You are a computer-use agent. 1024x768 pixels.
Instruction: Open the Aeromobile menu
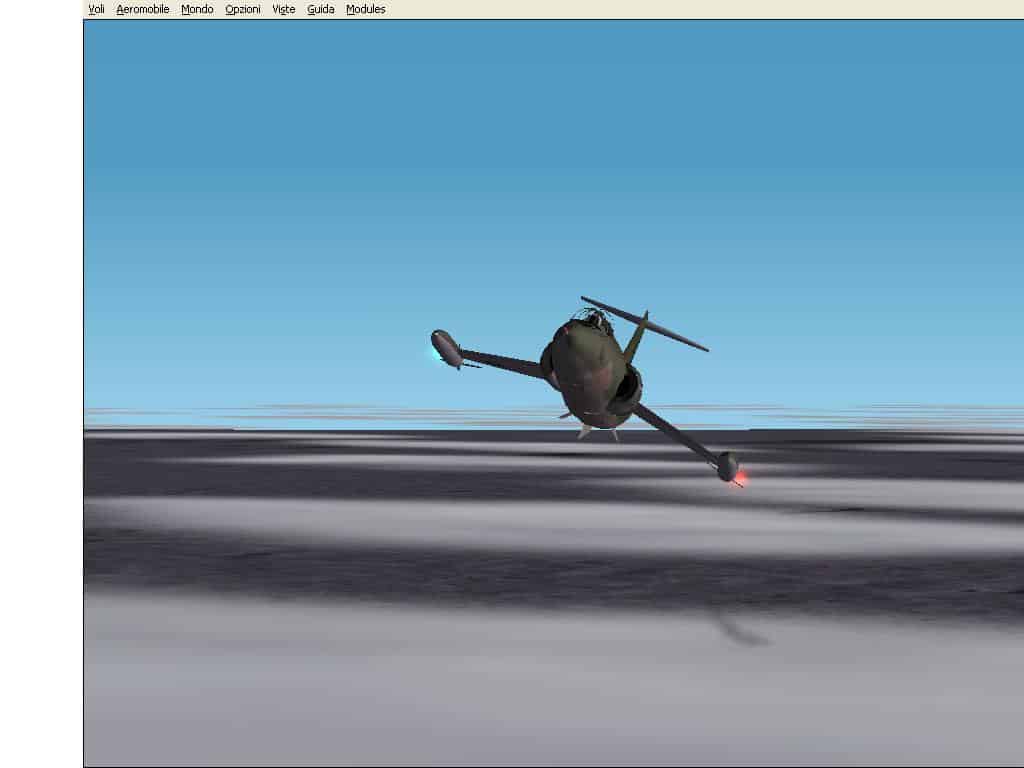click(x=142, y=9)
